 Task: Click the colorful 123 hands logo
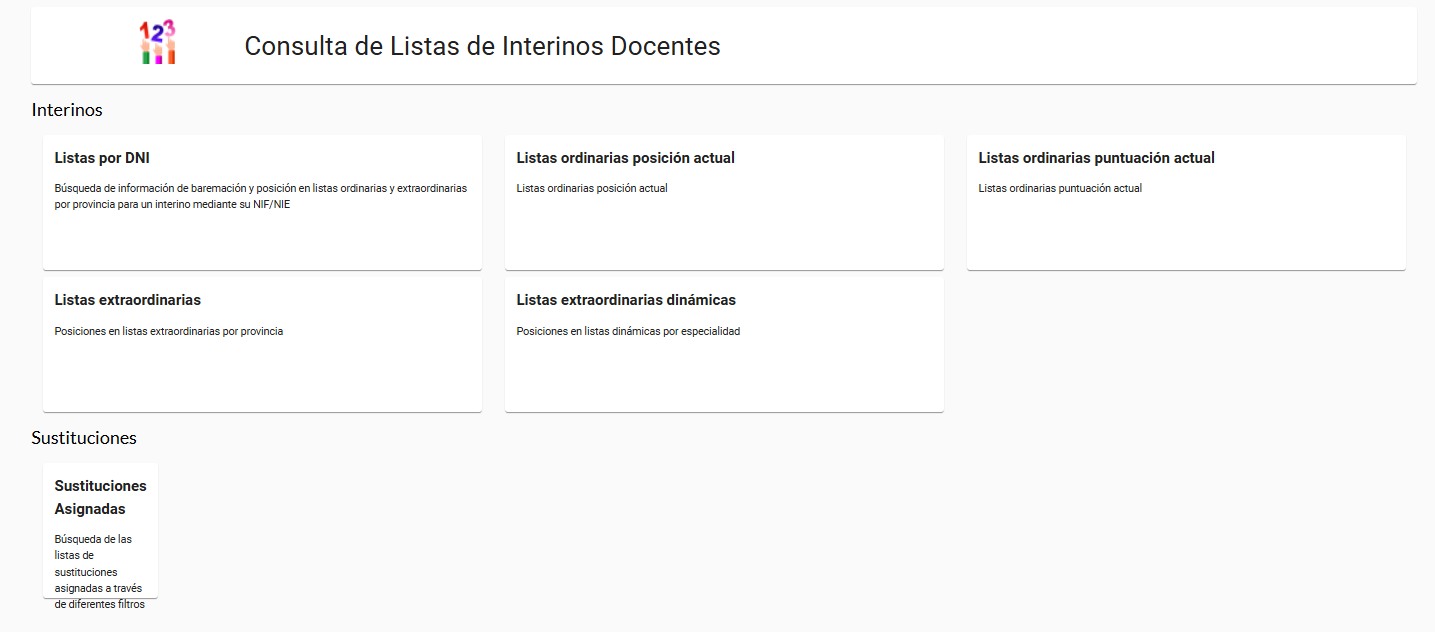tap(157, 43)
